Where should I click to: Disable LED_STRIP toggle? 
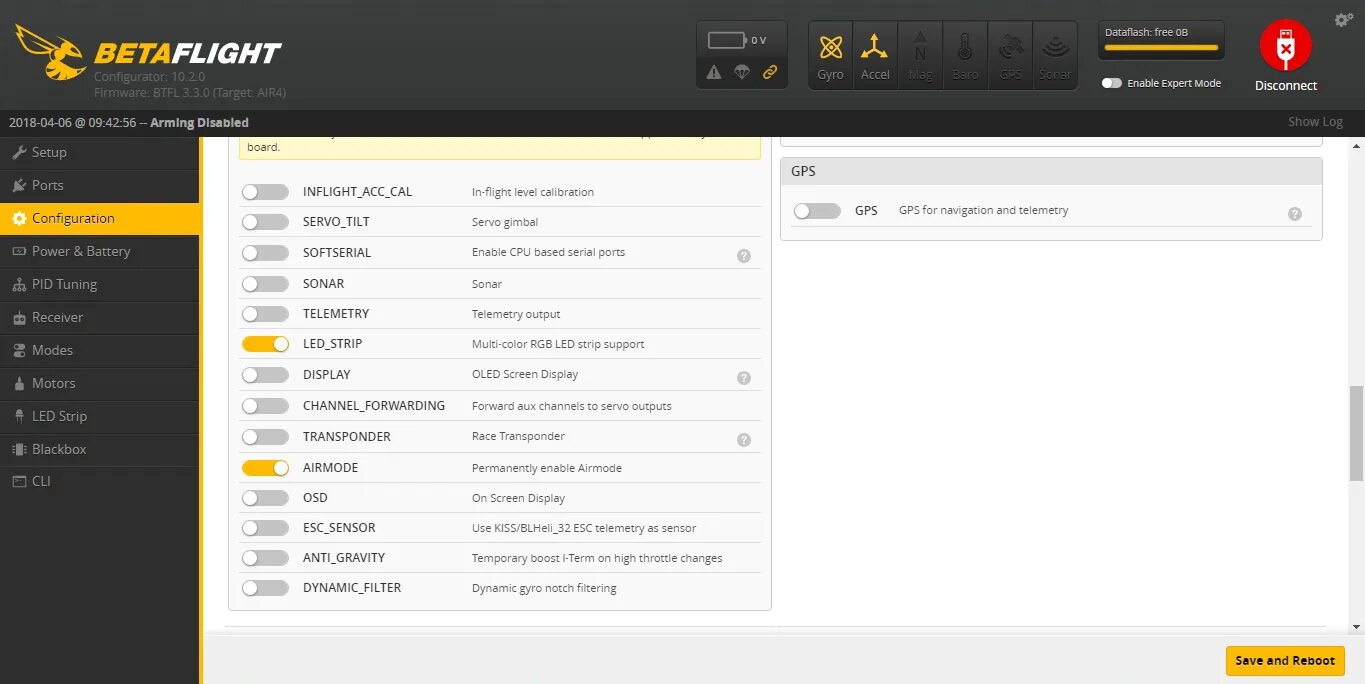tap(265, 344)
